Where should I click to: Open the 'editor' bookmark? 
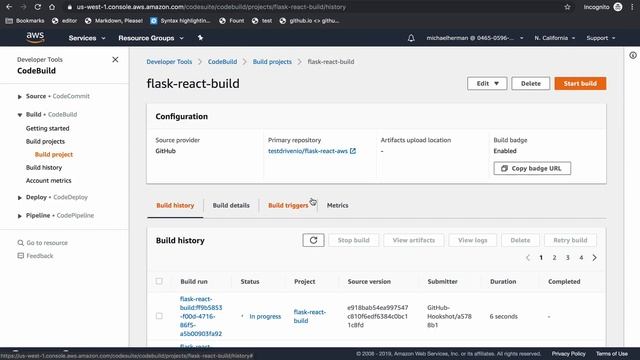tap(64, 20)
